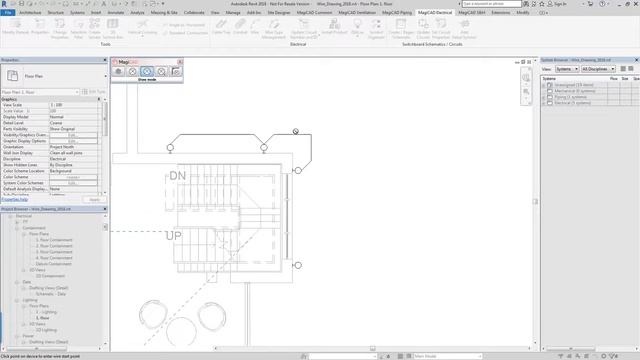Switch to the Systems ribbon tab
The image size is (640, 360).
pos(77,13)
